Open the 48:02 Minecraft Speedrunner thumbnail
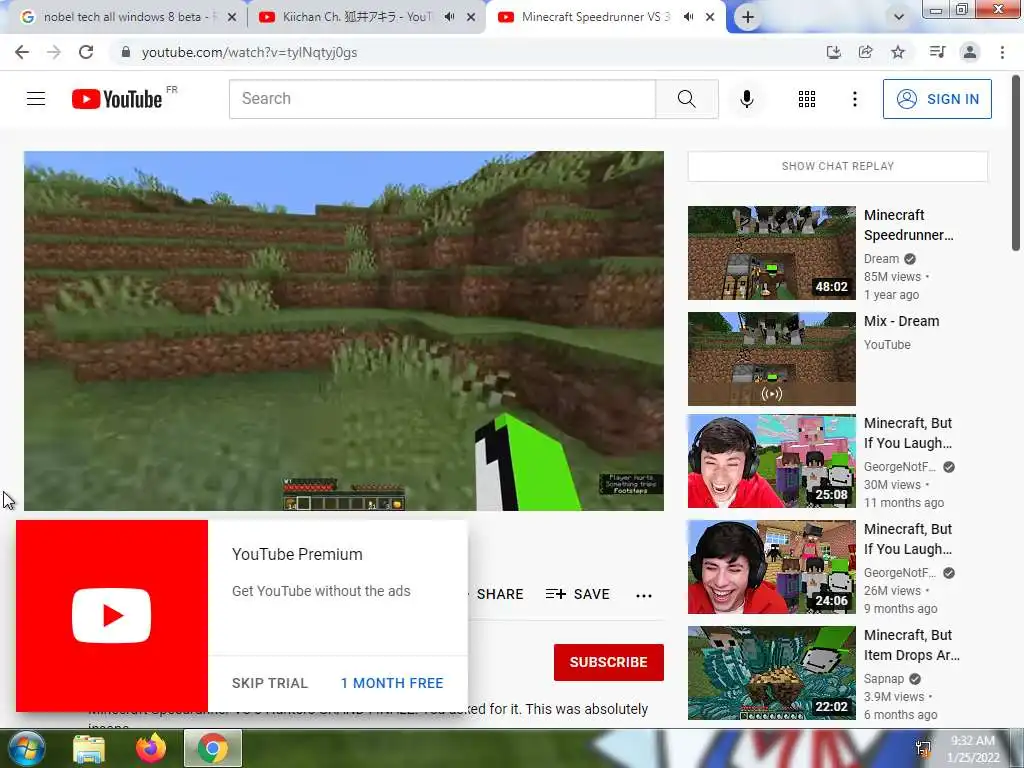1024x768 pixels. click(x=772, y=253)
